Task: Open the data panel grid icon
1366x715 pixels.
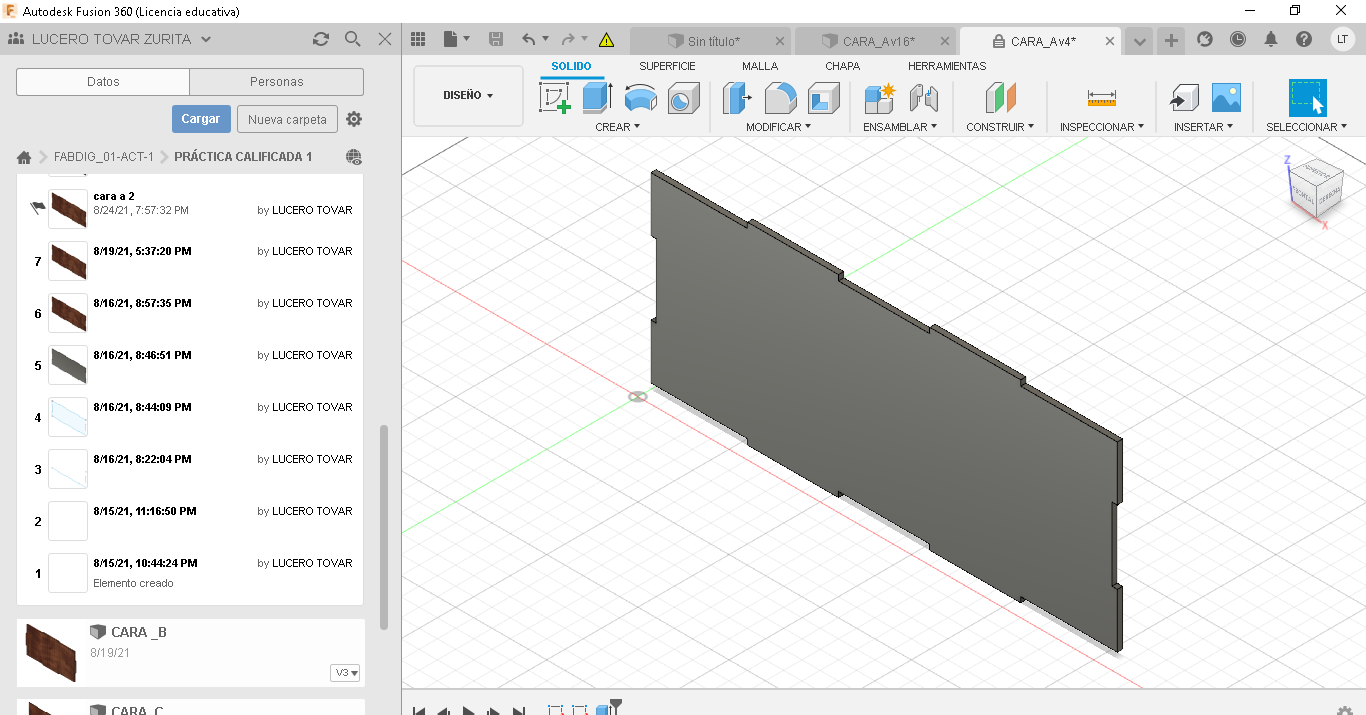Action: [x=419, y=39]
